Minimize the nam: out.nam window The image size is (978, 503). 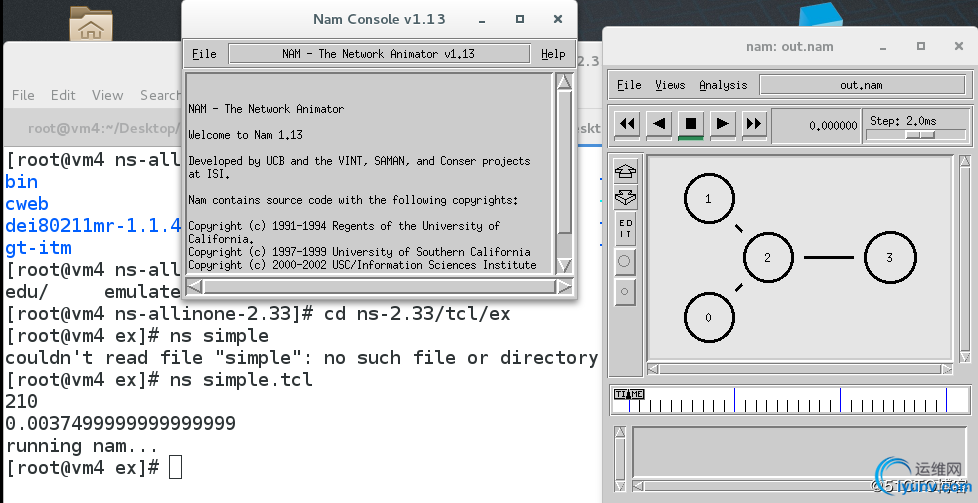[x=883, y=47]
